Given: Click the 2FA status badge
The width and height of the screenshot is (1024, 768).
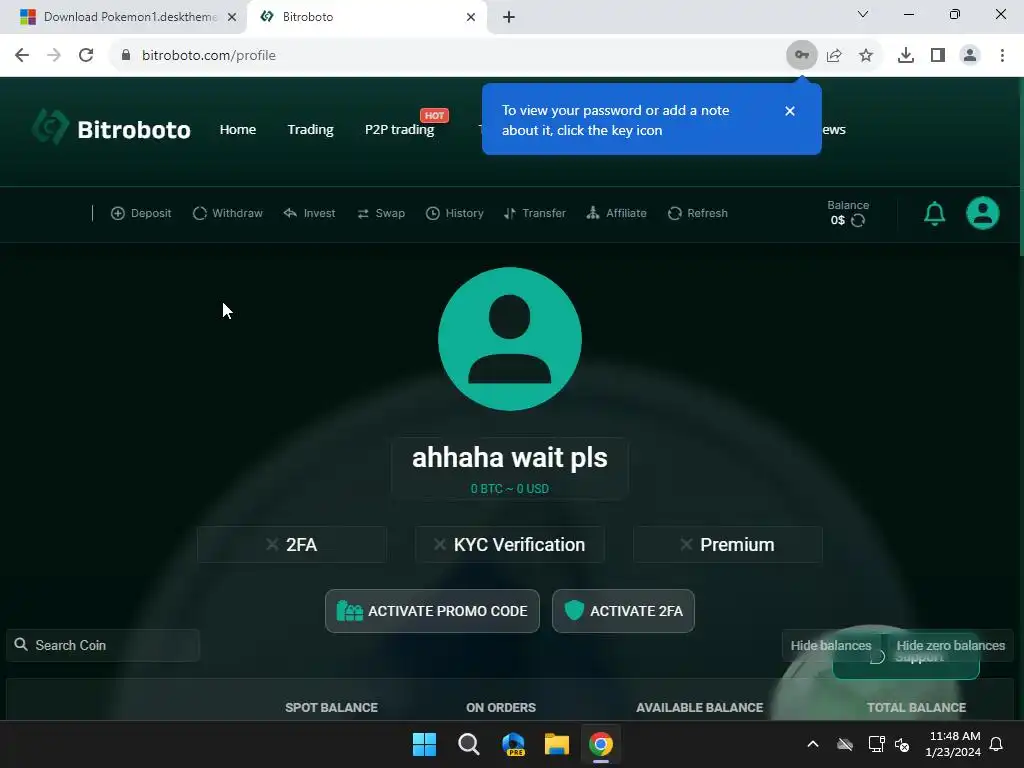Looking at the screenshot, I should (292, 545).
